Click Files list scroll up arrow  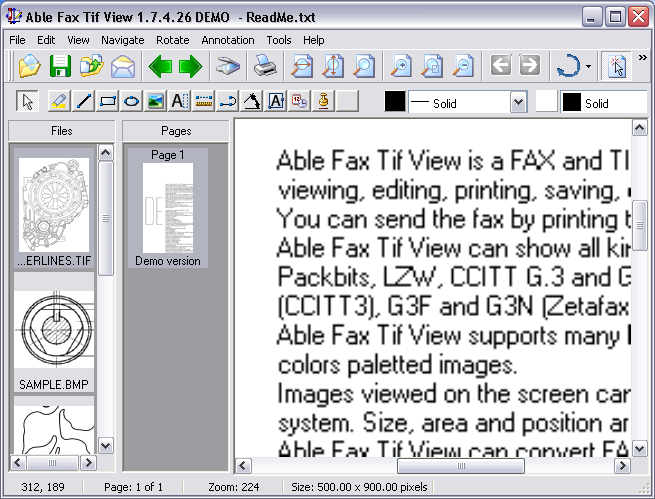[x=106, y=153]
